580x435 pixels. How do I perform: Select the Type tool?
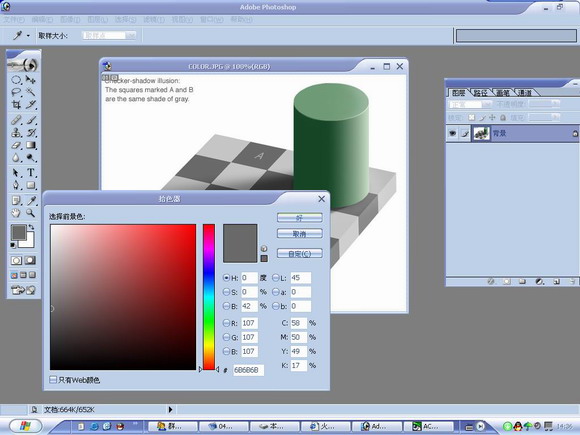(x=31, y=172)
